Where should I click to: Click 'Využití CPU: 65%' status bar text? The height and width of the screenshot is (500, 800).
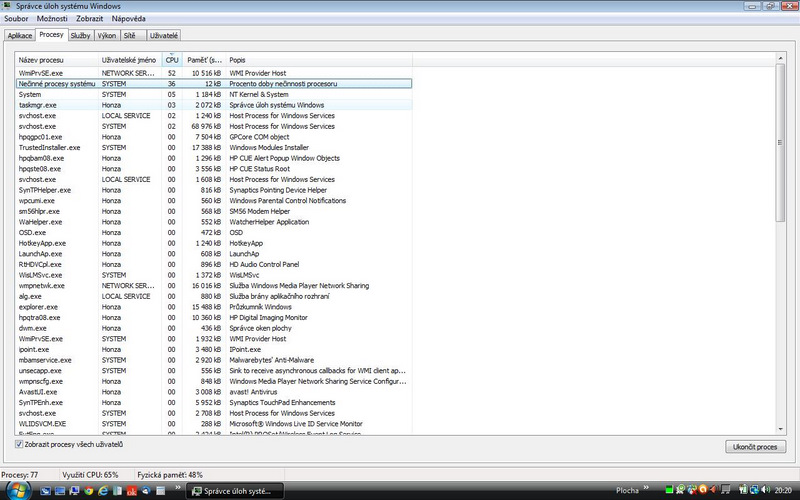pyautogui.click(x=90, y=475)
